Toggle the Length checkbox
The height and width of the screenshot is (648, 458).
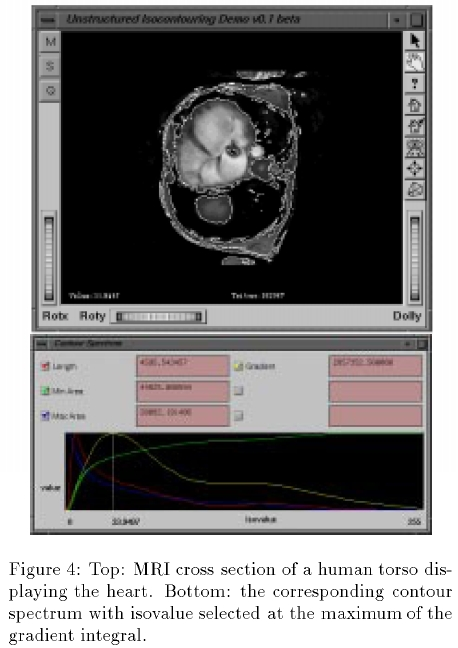(x=45, y=366)
